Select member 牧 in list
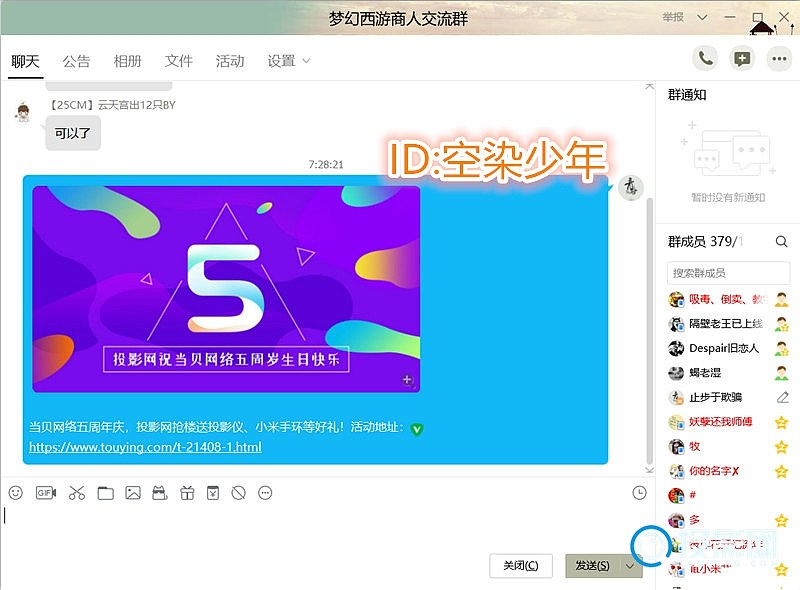 (x=728, y=447)
